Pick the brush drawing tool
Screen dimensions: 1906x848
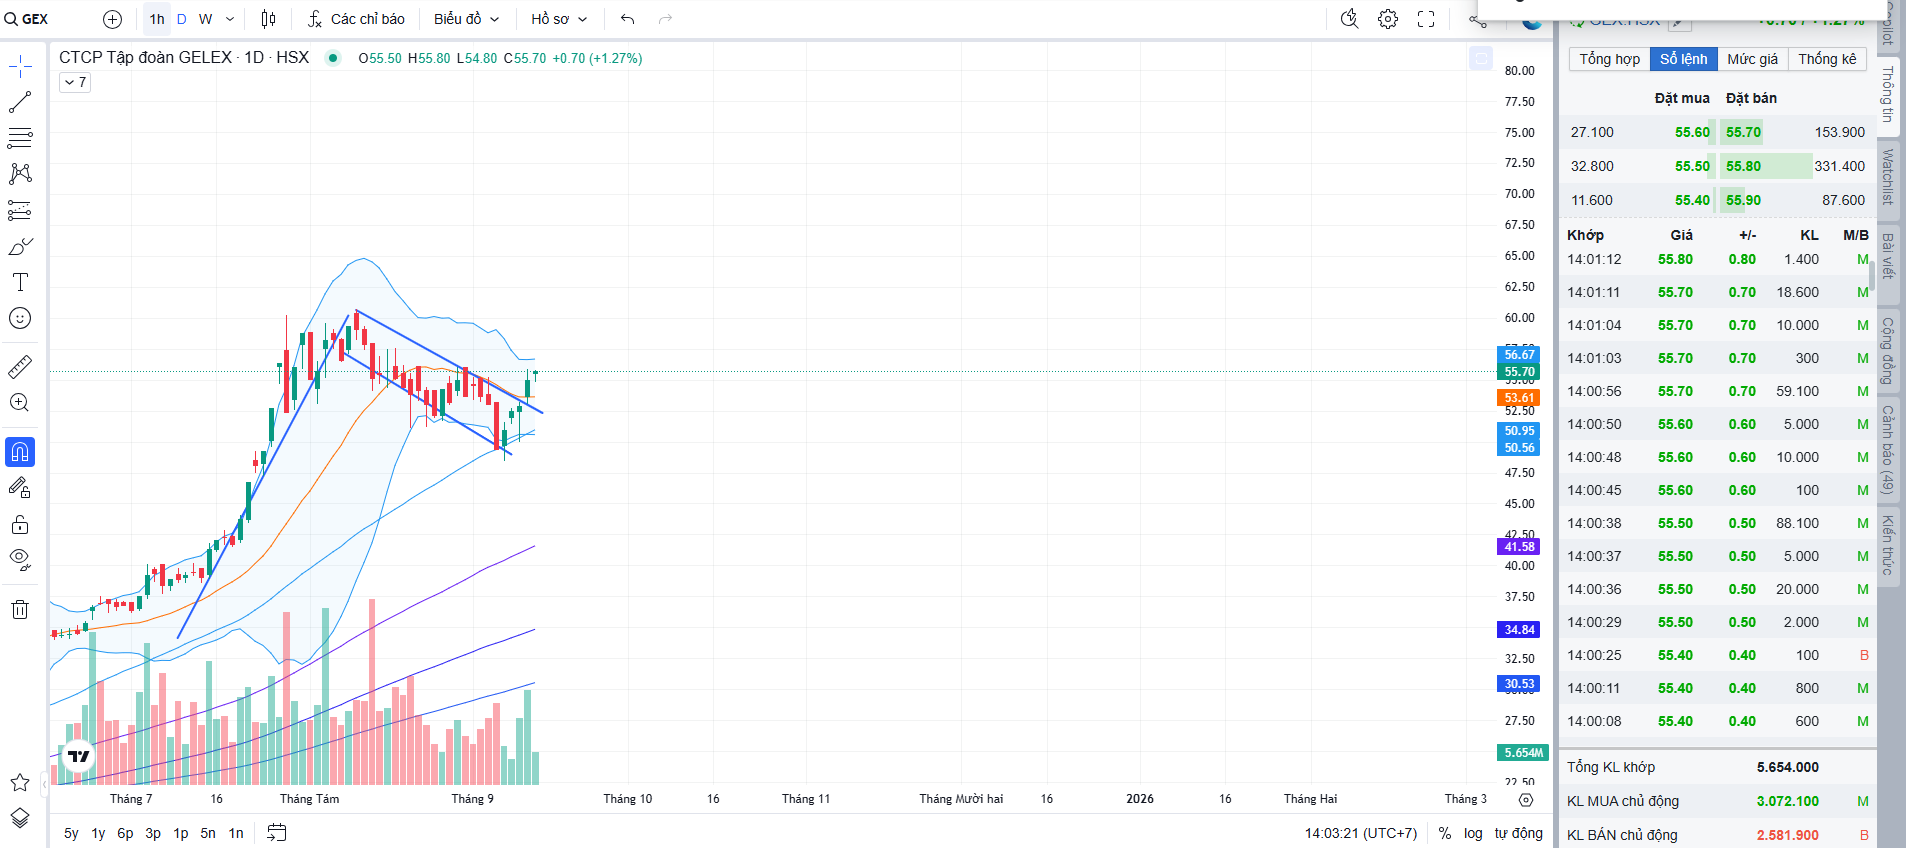(x=20, y=246)
